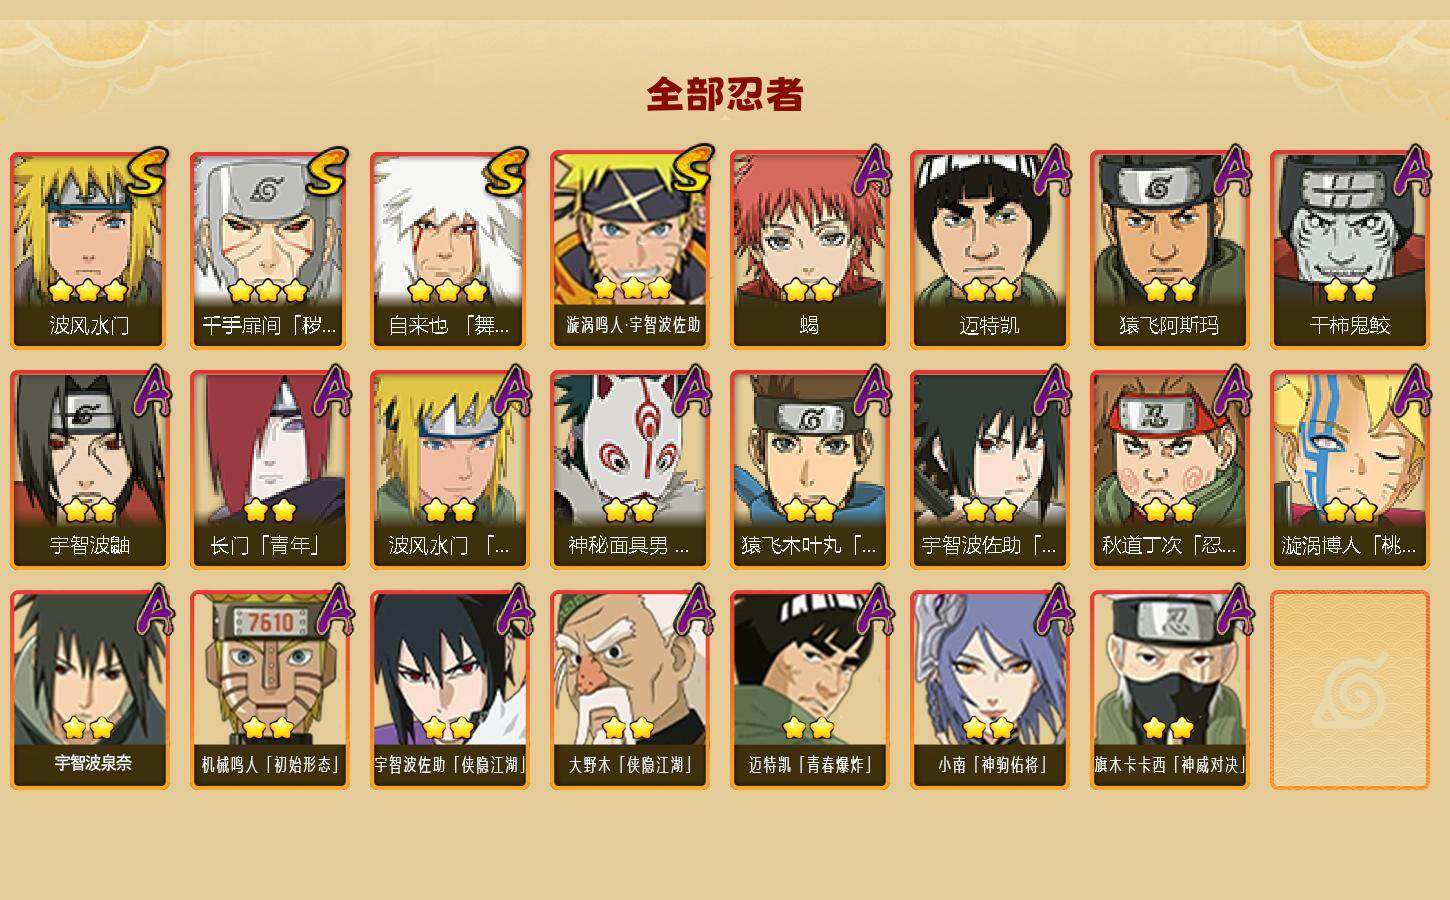
Task: Select the 小南「神驹佑将」 ninja card
Action: (x=990, y=690)
